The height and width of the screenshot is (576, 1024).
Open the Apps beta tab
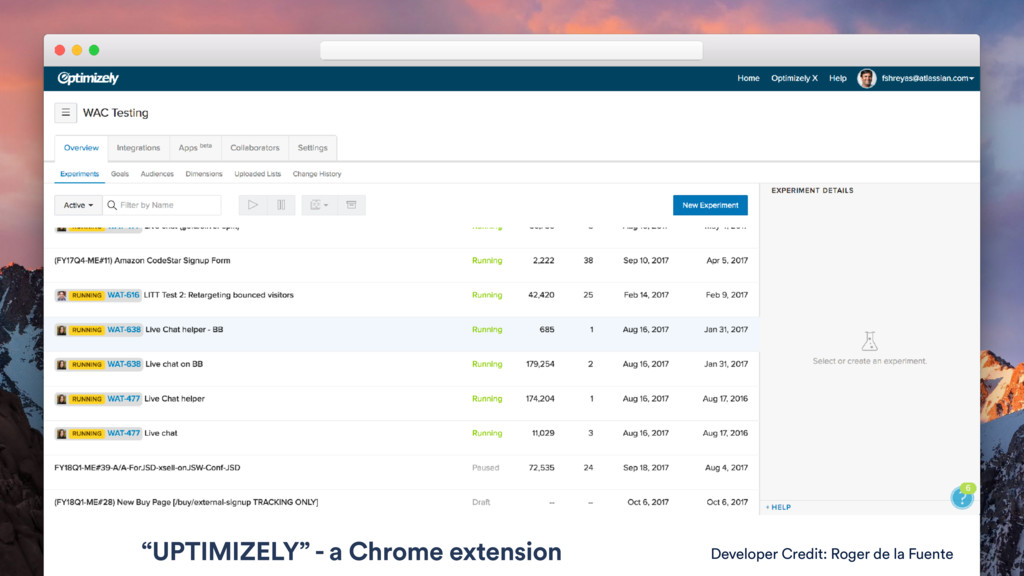[x=195, y=148]
